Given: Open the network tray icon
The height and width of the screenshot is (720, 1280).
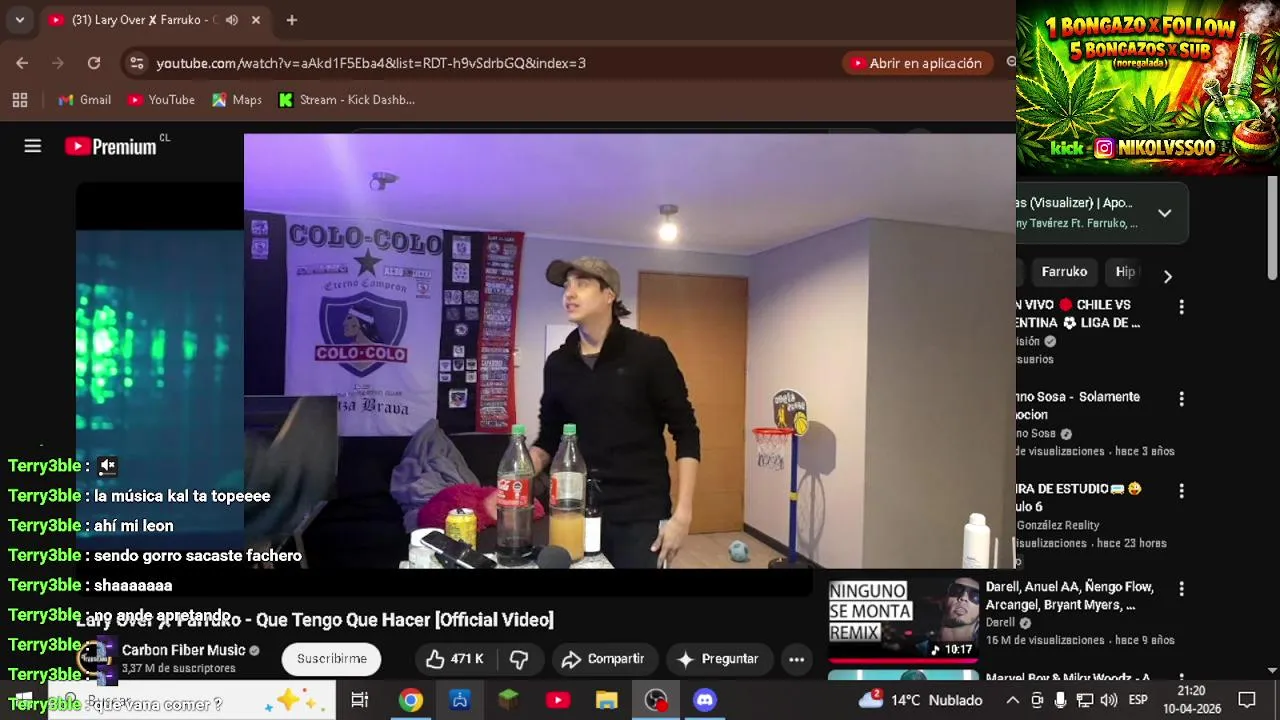Looking at the screenshot, I should pyautogui.click(x=1084, y=700).
